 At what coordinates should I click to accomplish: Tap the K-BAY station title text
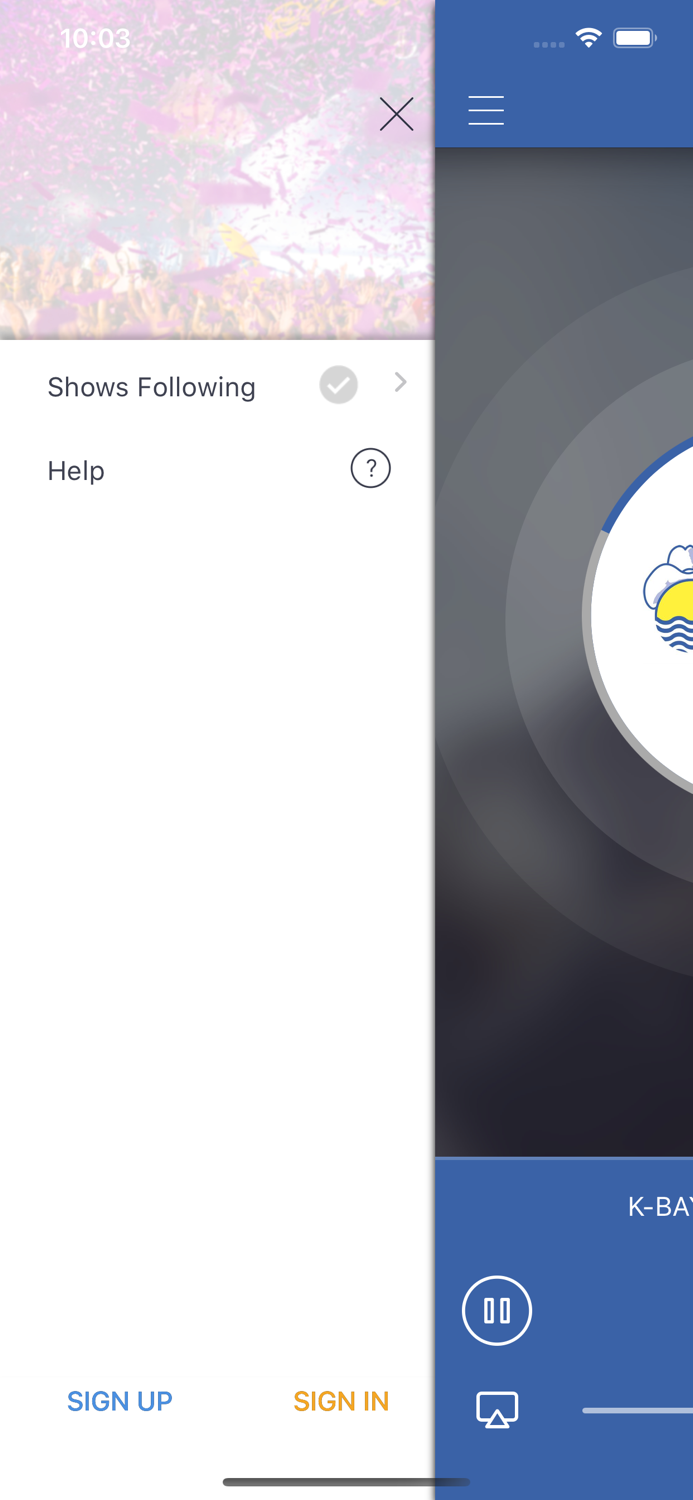tap(660, 1207)
